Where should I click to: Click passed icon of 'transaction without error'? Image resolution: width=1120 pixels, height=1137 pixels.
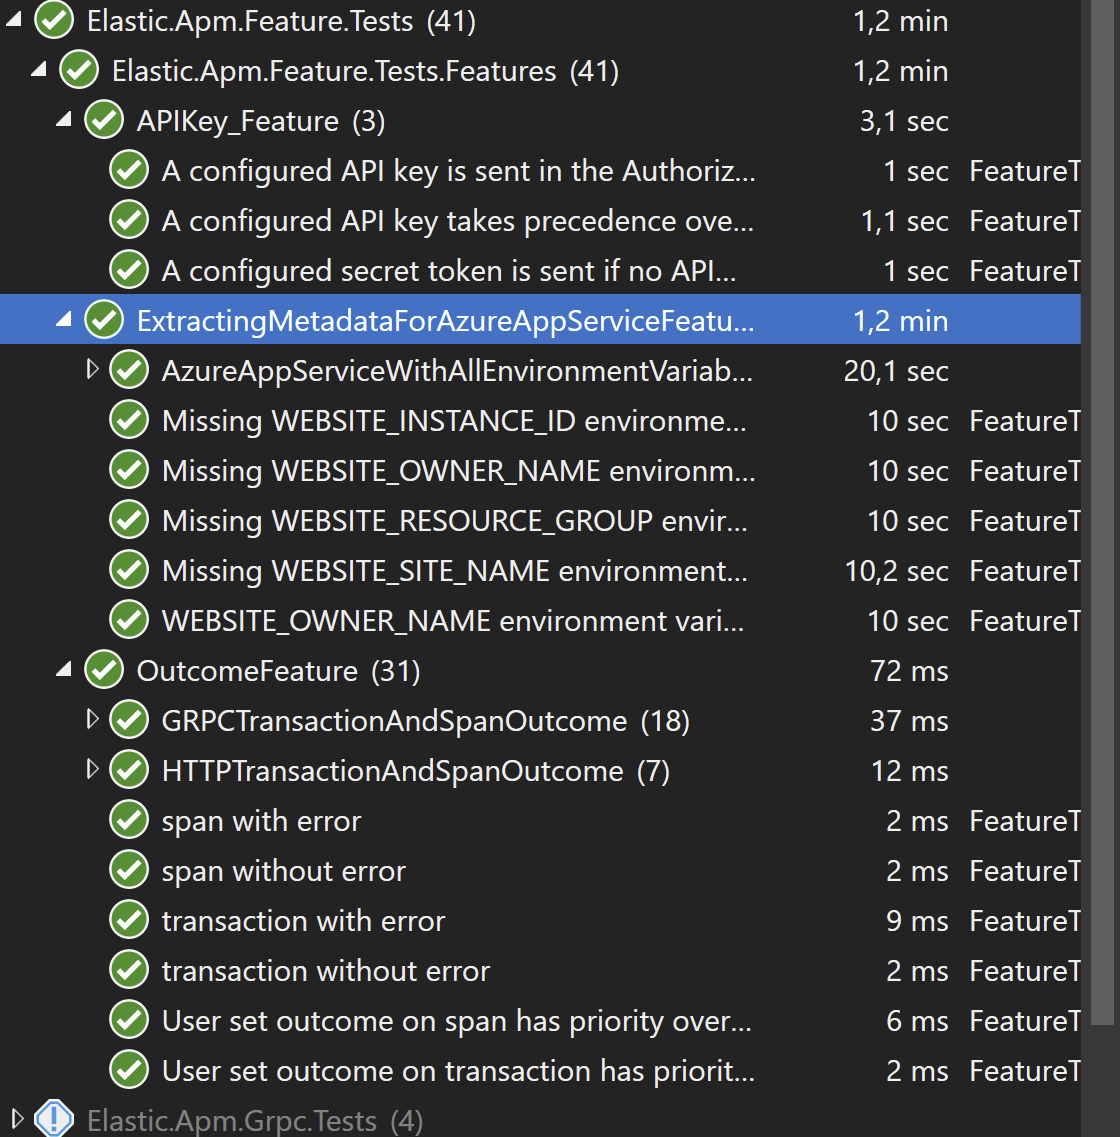point(129,971)
